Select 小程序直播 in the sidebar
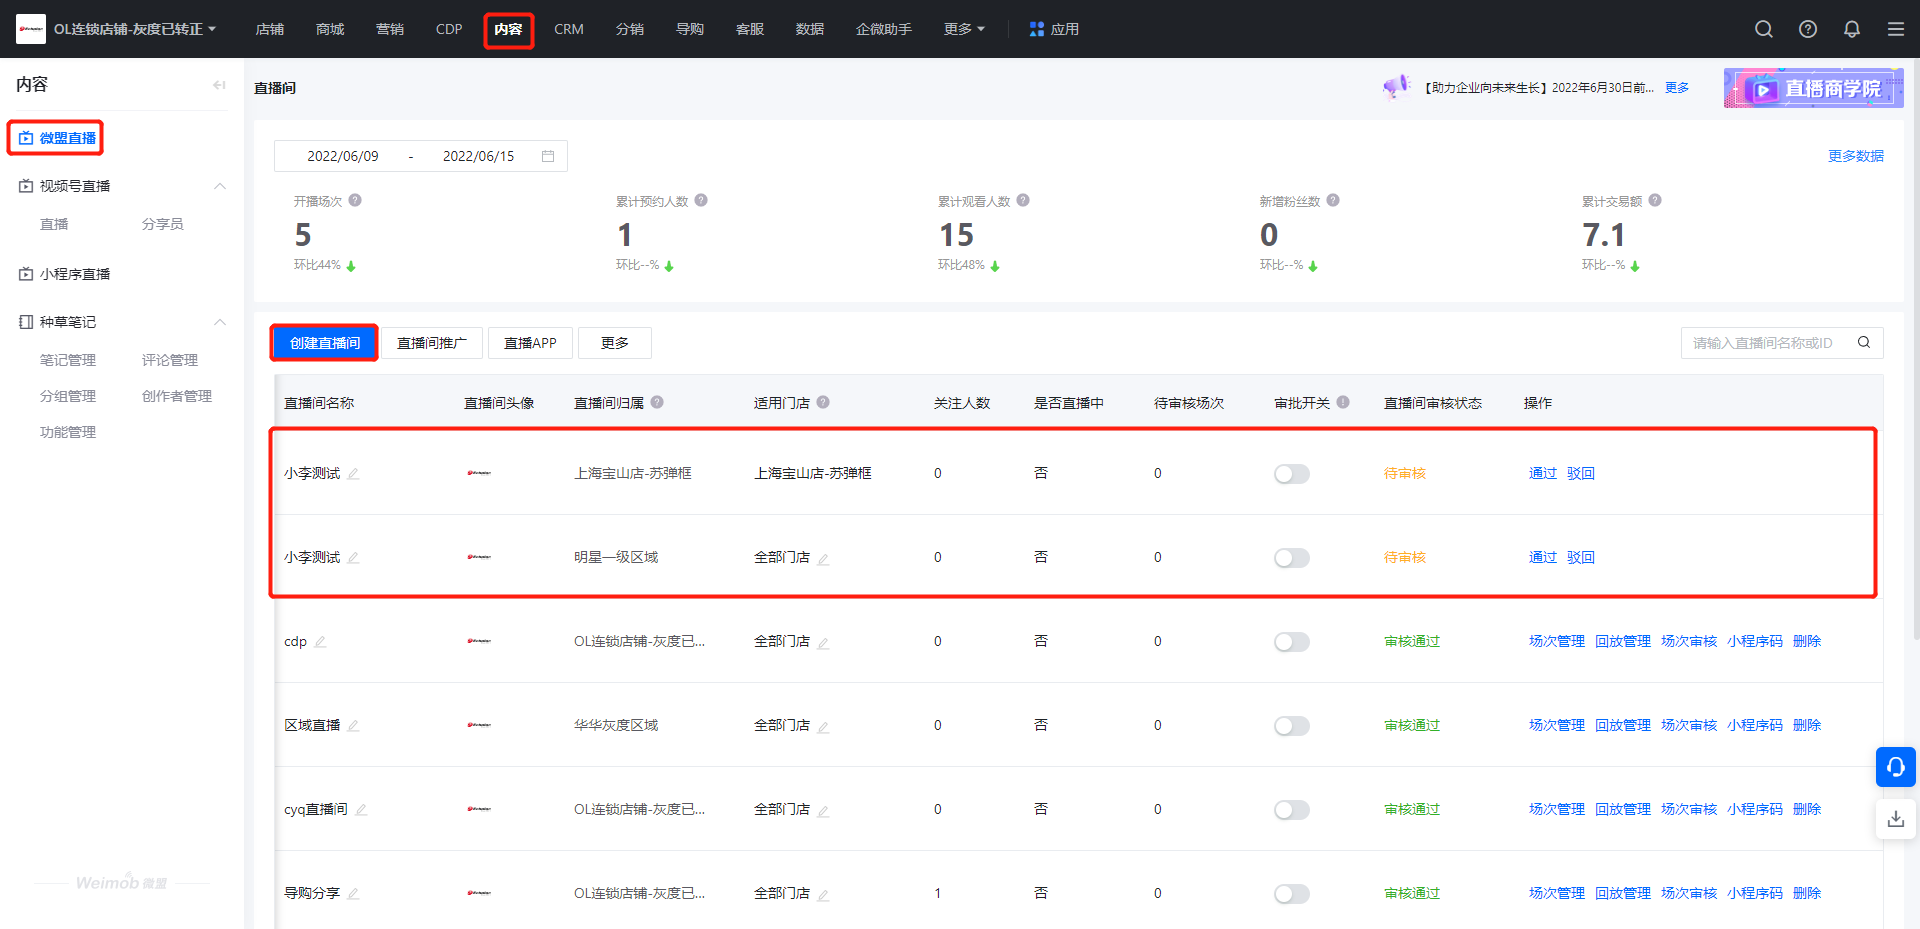The image size is (1920, 929). 75,274
